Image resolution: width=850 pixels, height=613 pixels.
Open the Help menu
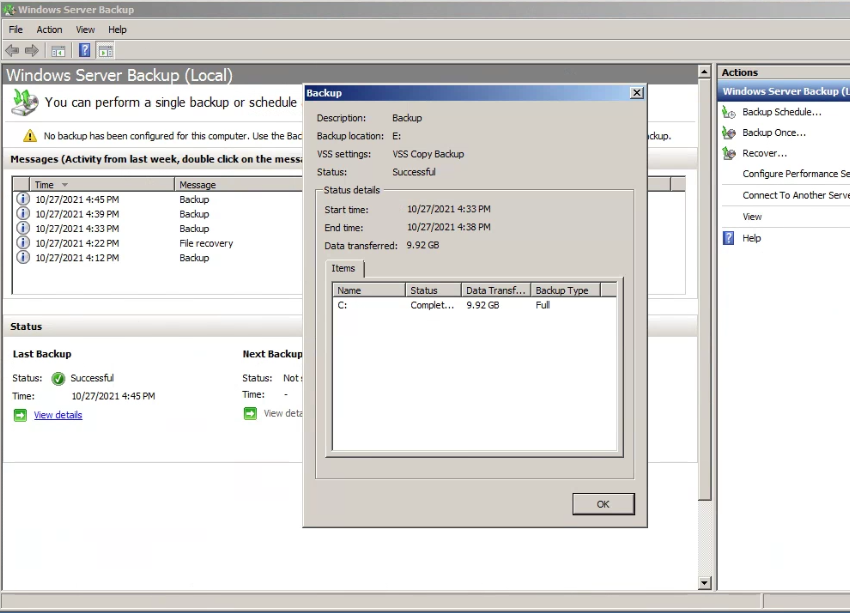pyautogui.click(x=117, y=30)
